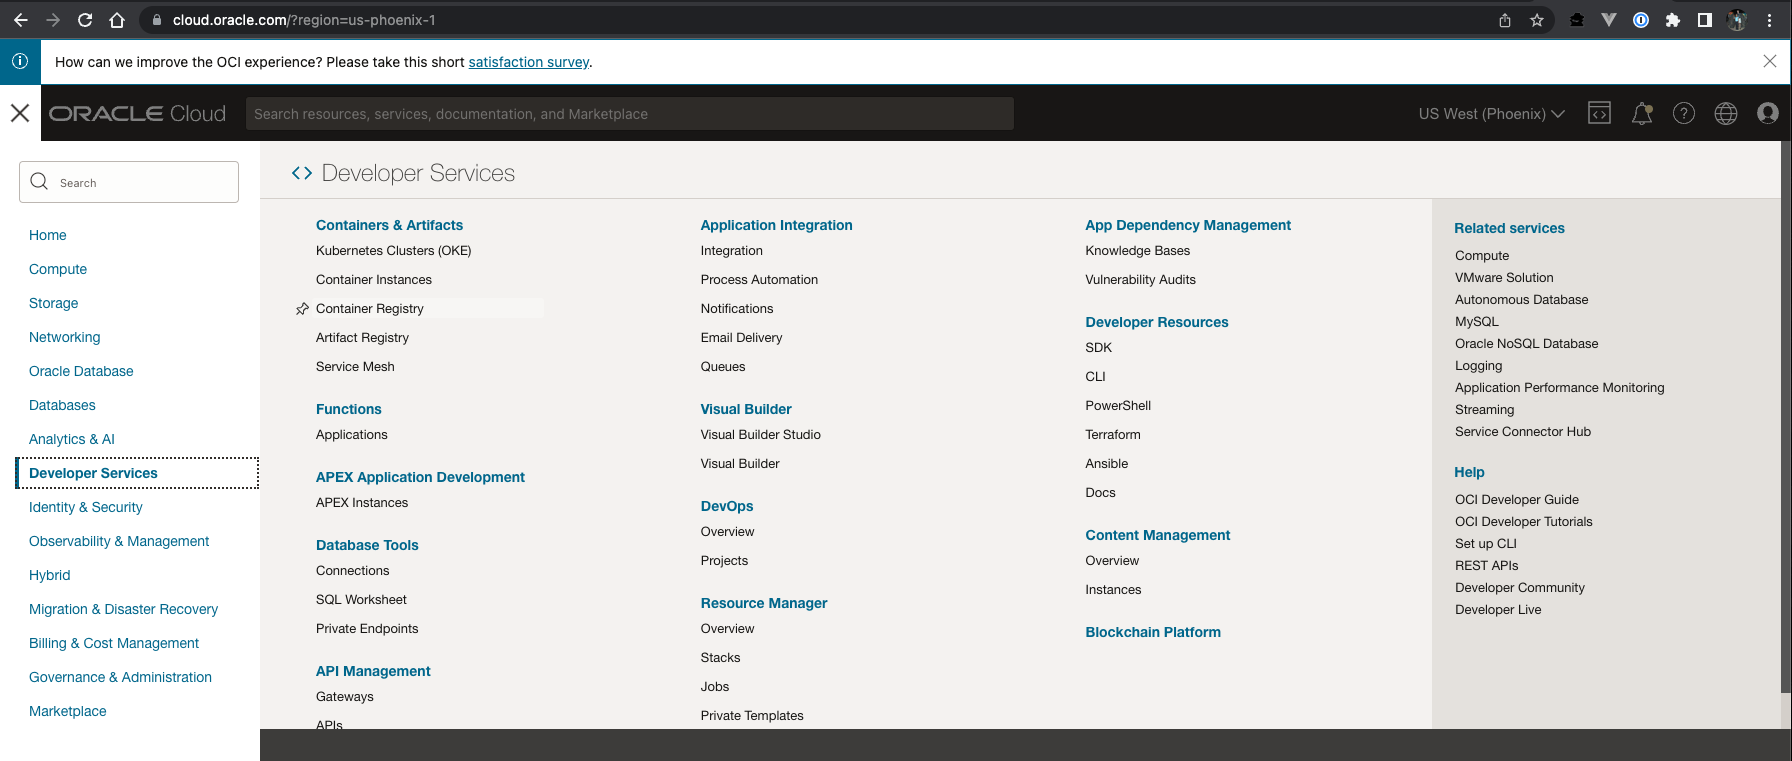Open Blockchain Platform heading link
Screen dimensions: 1792x761
tap(1153, 632)
